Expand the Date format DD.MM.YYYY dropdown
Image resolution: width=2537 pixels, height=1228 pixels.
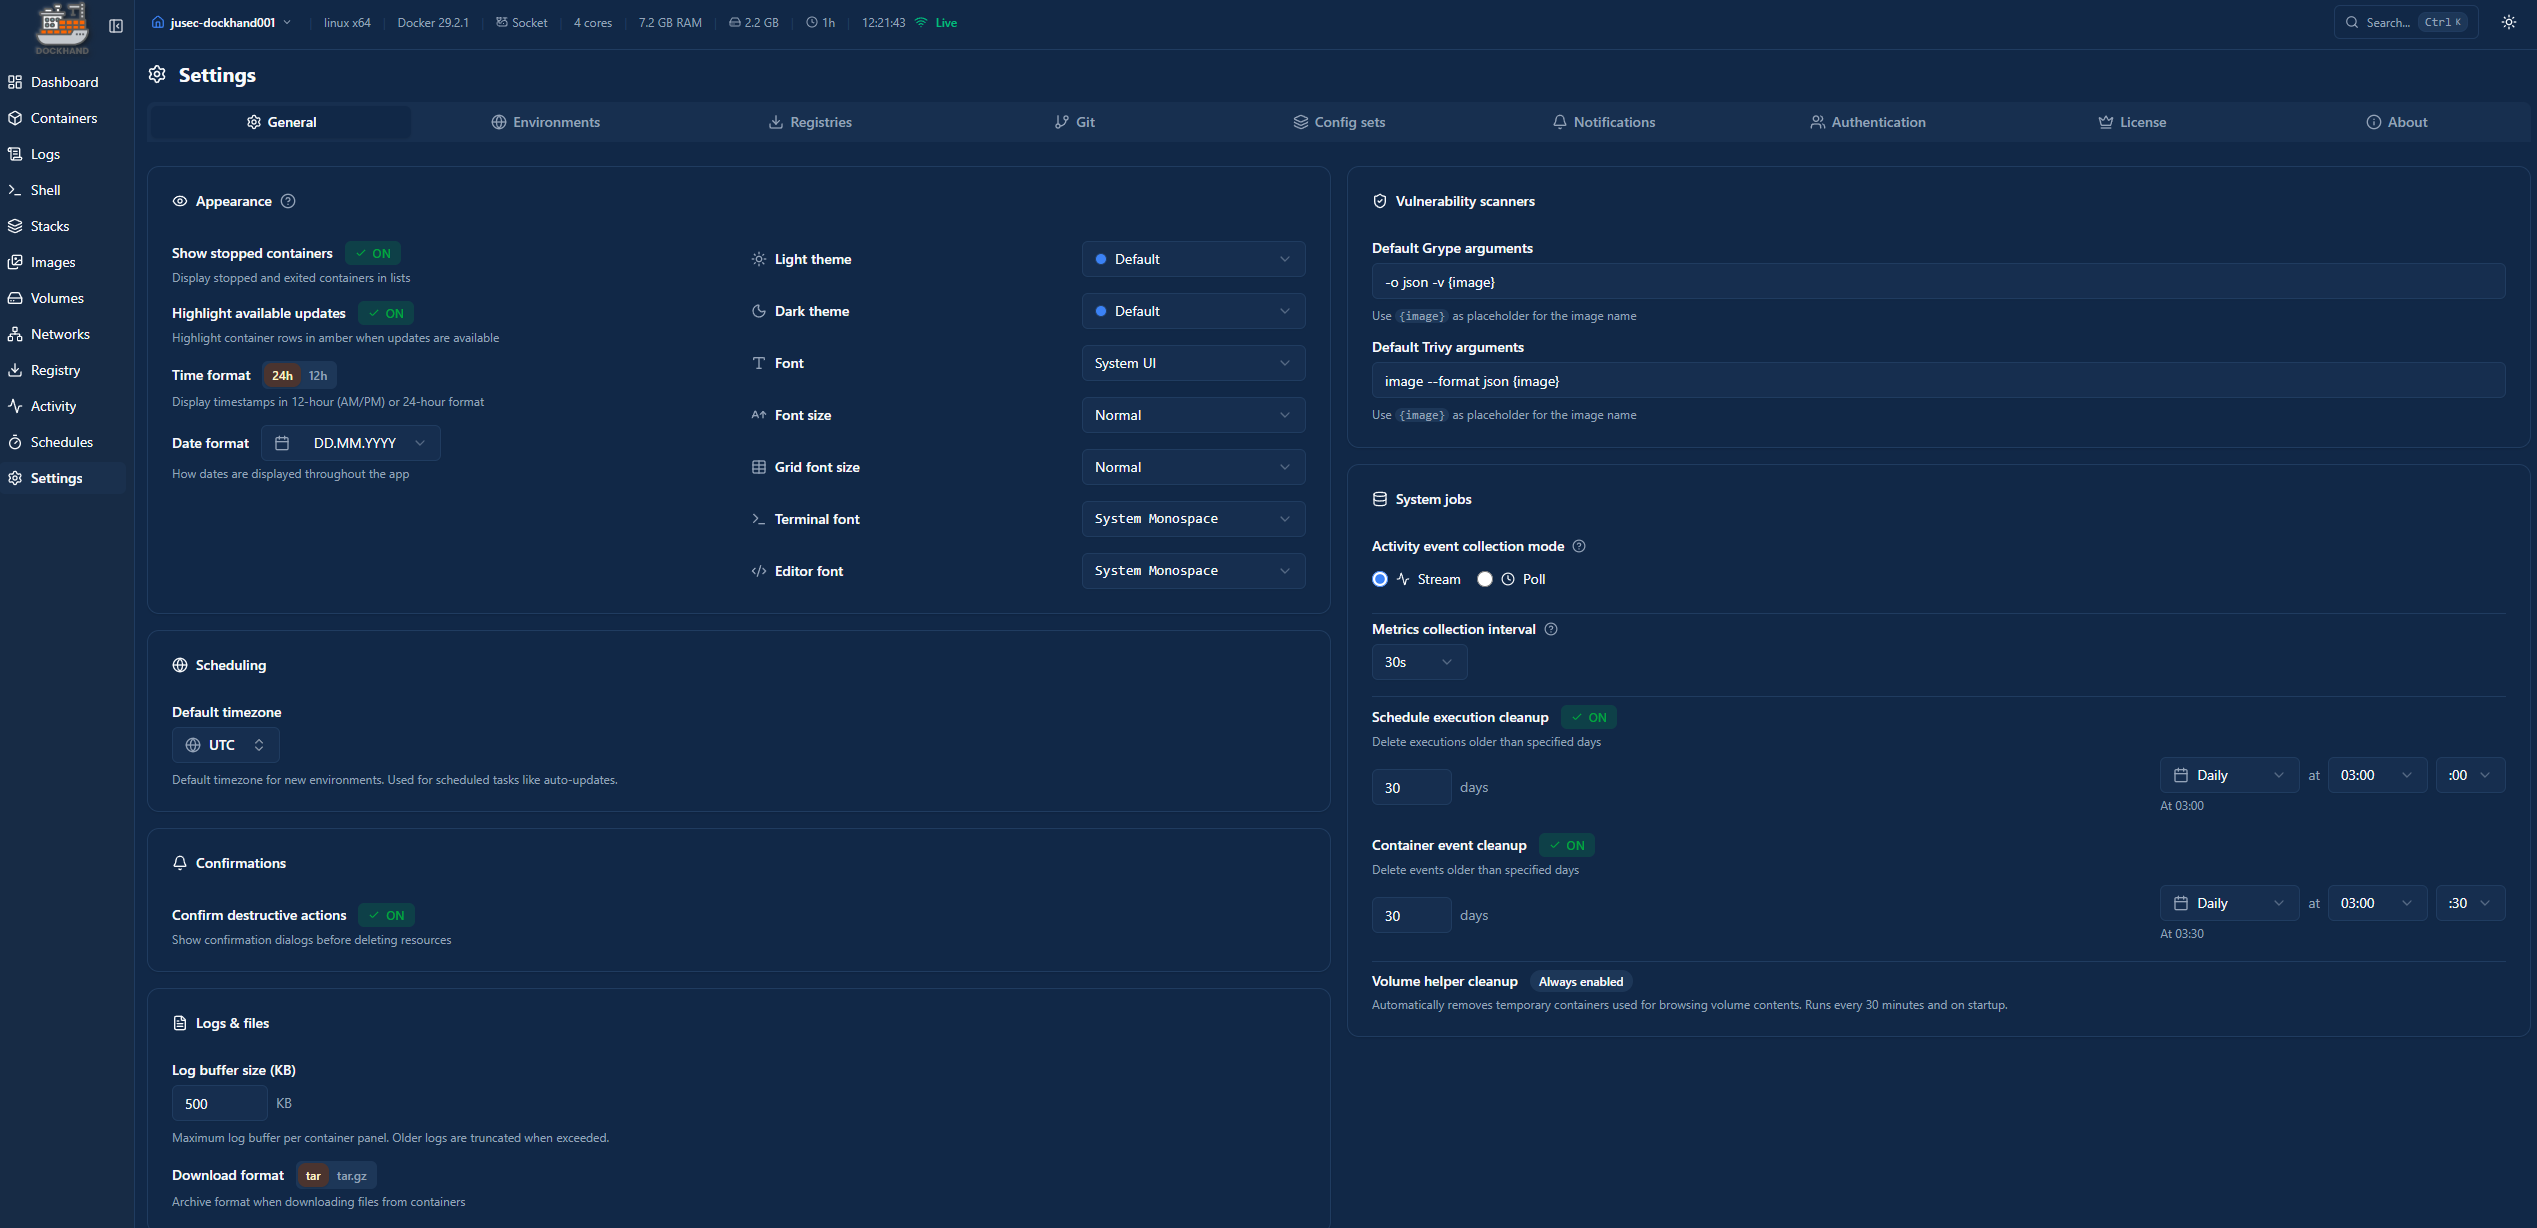351,443
